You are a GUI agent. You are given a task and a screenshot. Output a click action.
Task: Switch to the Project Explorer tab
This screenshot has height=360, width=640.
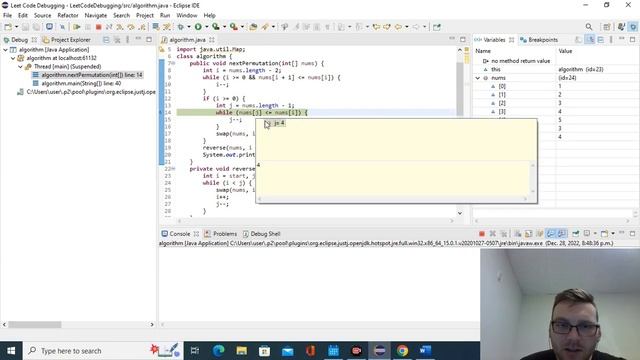pyautogui.click(x=67, y=40)
